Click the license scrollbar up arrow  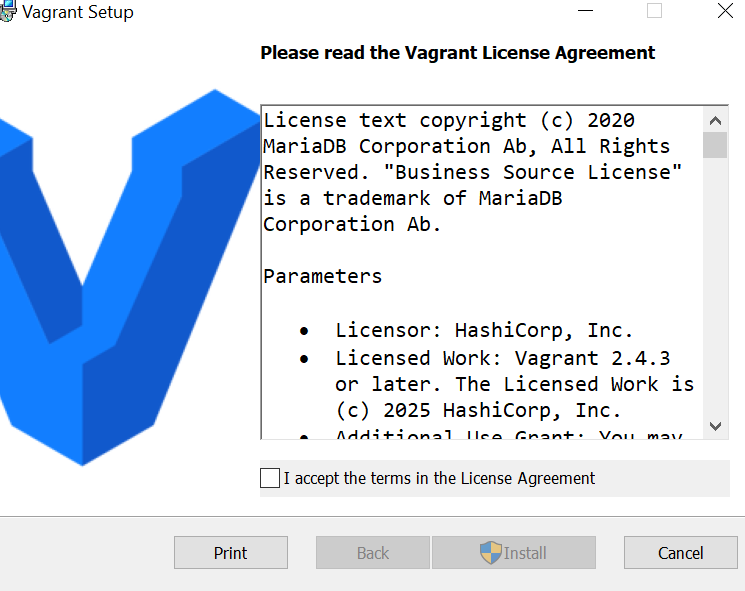[x=715, y=121]
